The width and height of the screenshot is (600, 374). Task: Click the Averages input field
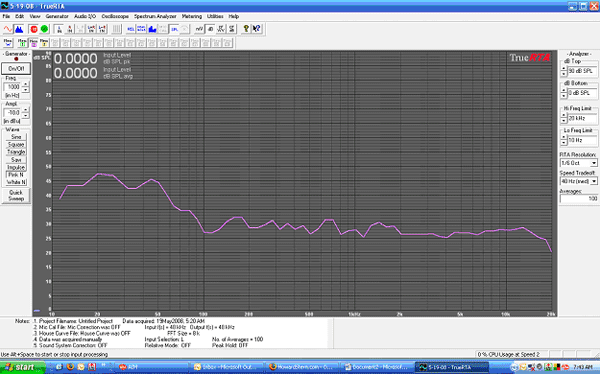(x=579, y=199)
